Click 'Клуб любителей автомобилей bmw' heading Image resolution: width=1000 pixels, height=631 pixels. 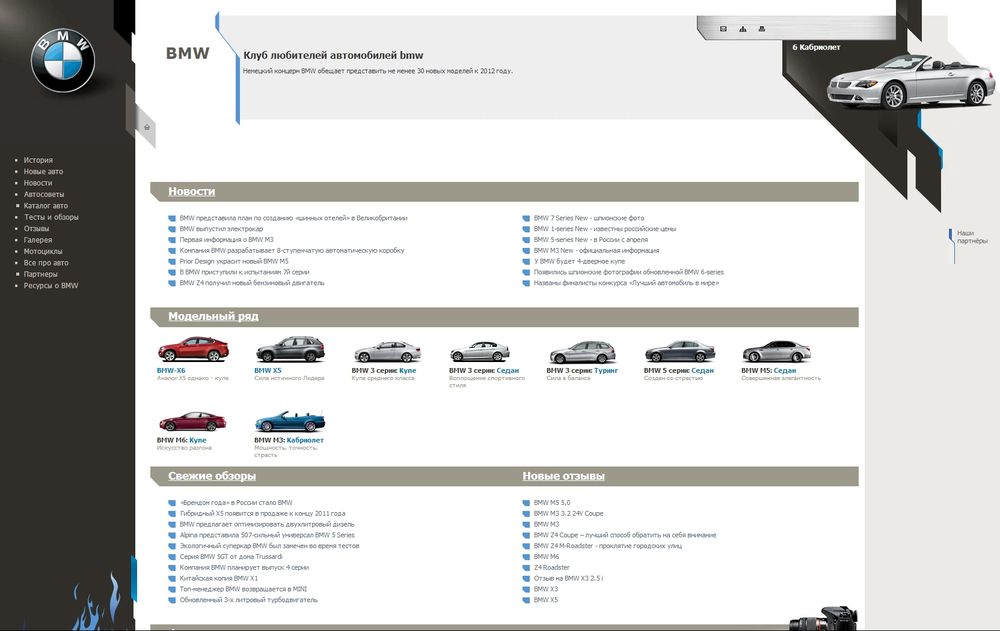tap(333, 56)
